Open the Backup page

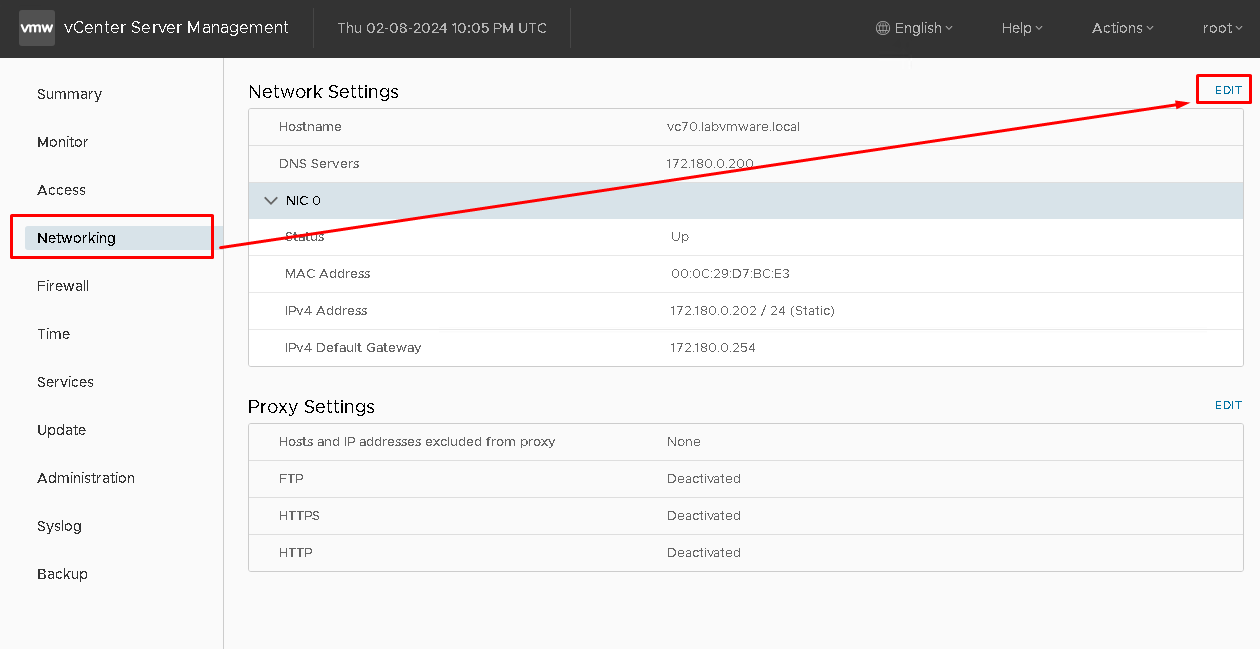tap(62, 574)
